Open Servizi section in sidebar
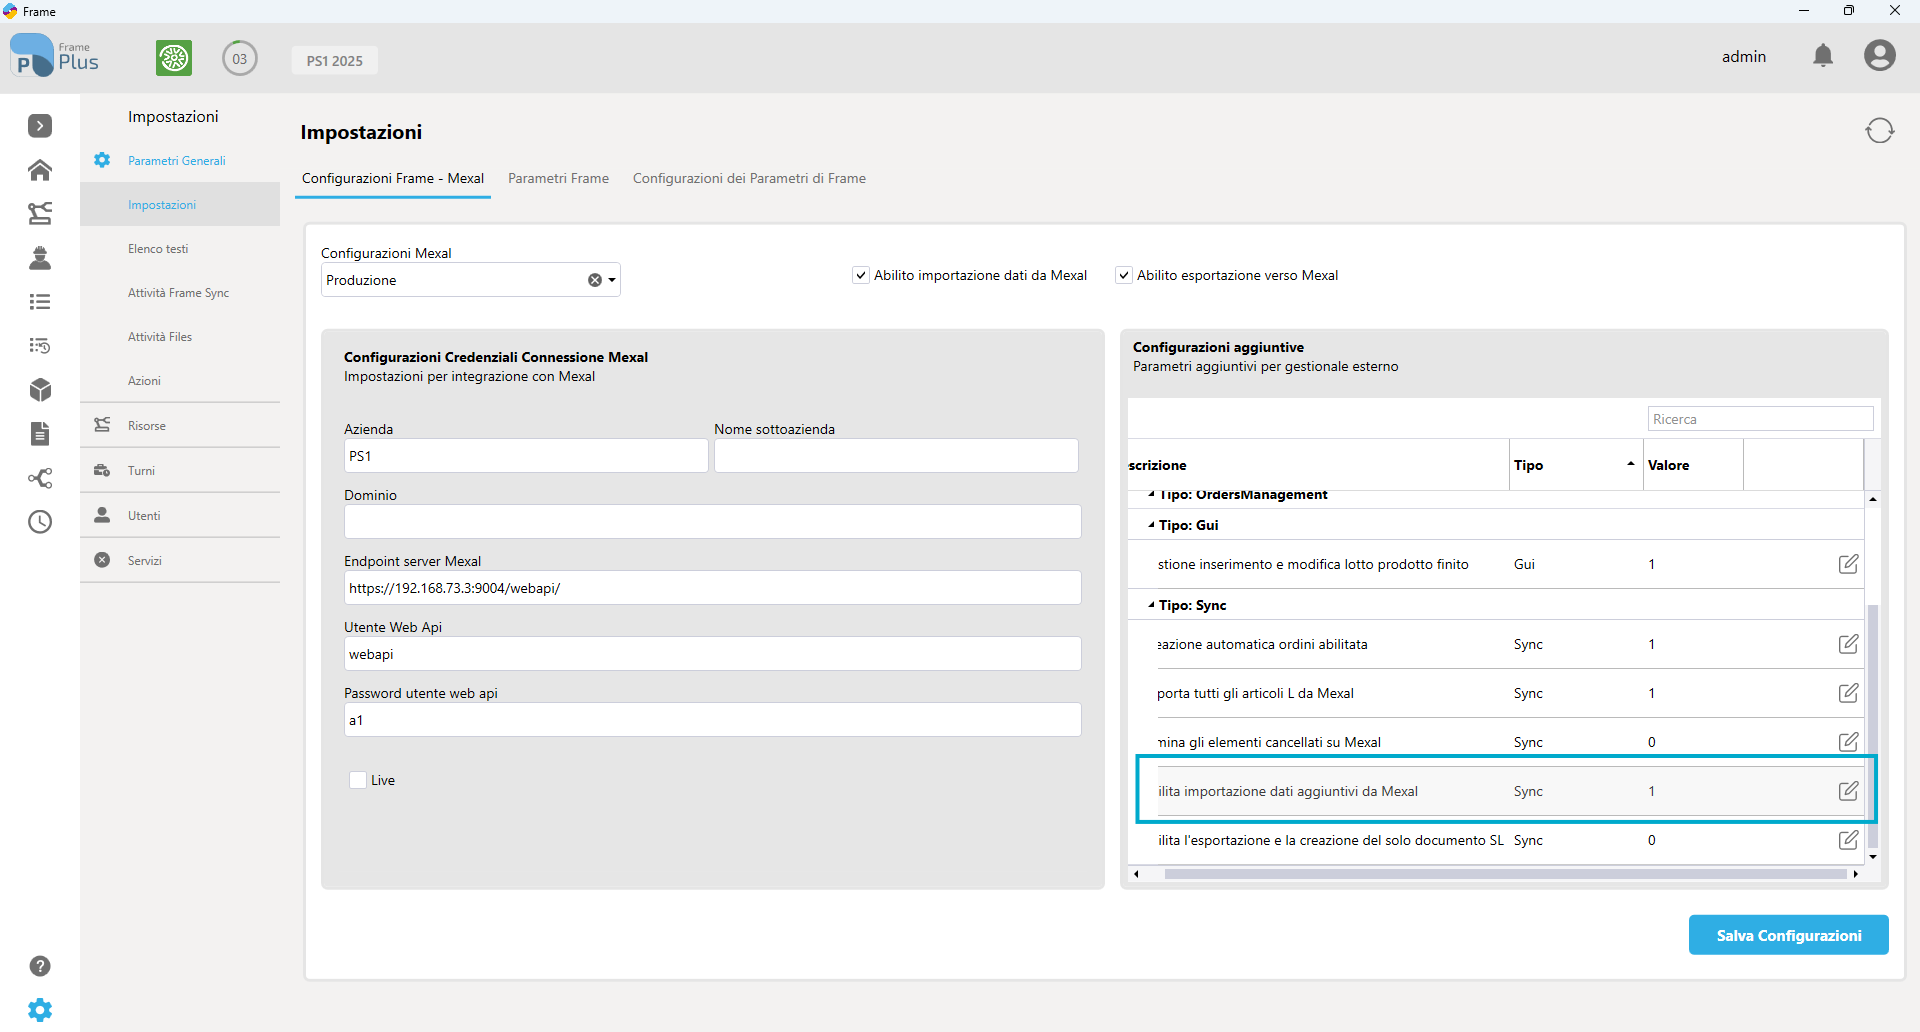 pyautogui.click(x=180, y=560)
